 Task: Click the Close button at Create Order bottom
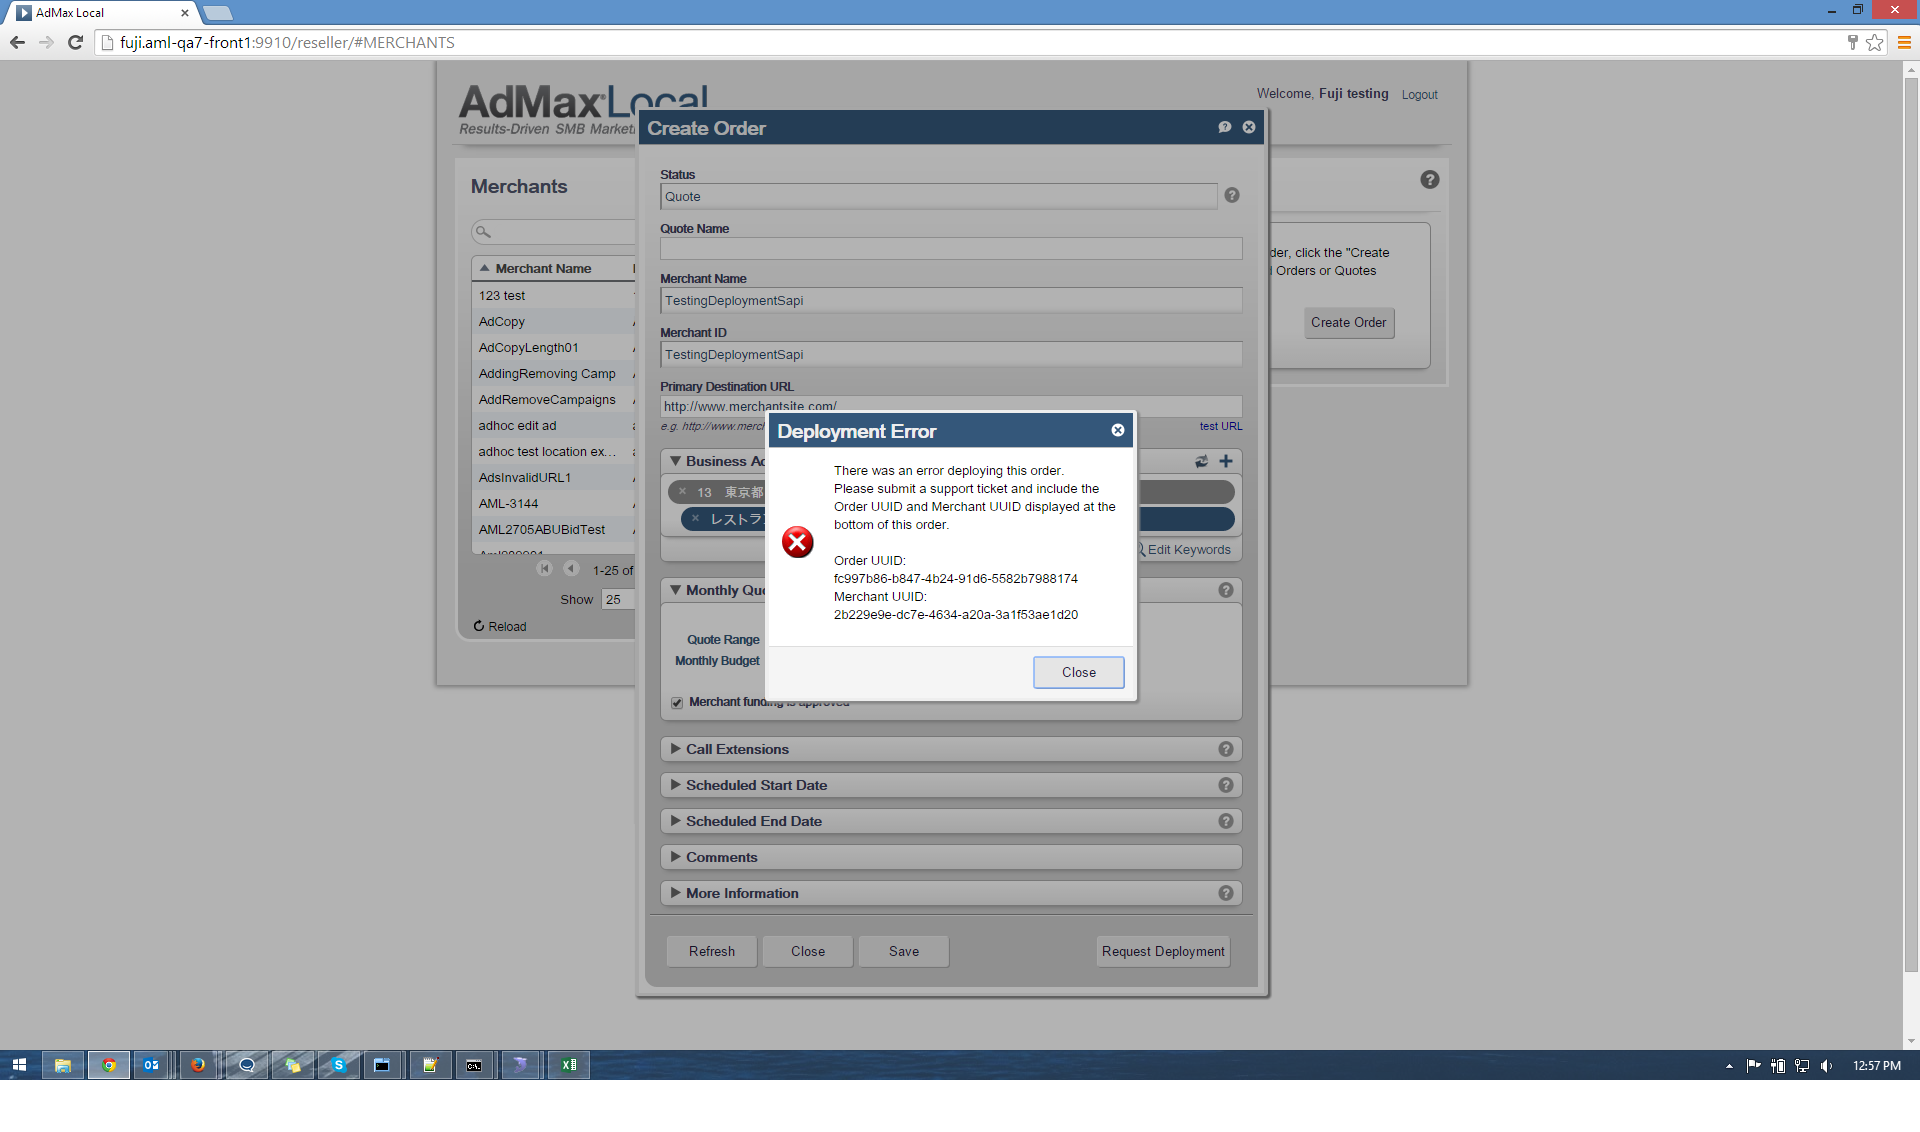(808, 951)
